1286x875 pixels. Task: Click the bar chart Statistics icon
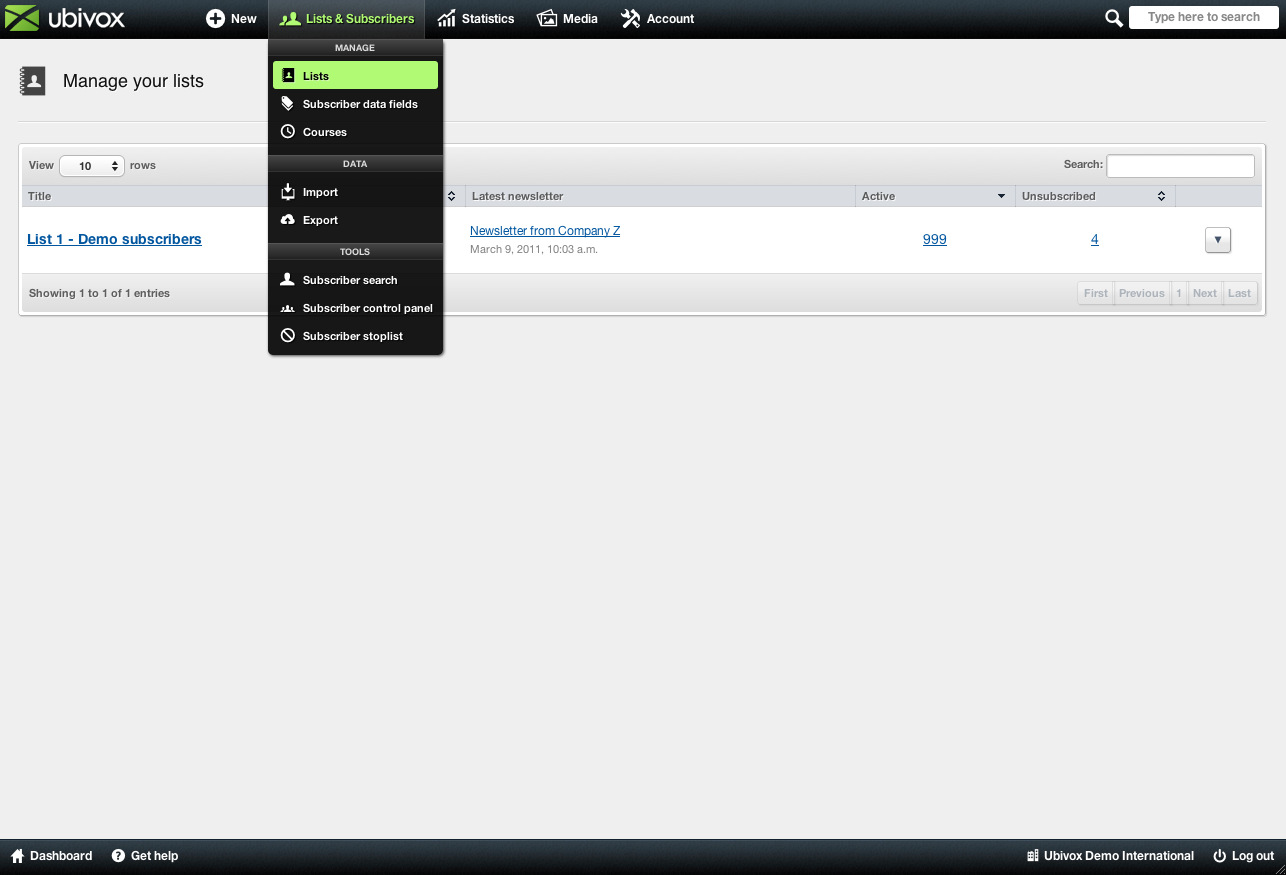tap(446, 19)
